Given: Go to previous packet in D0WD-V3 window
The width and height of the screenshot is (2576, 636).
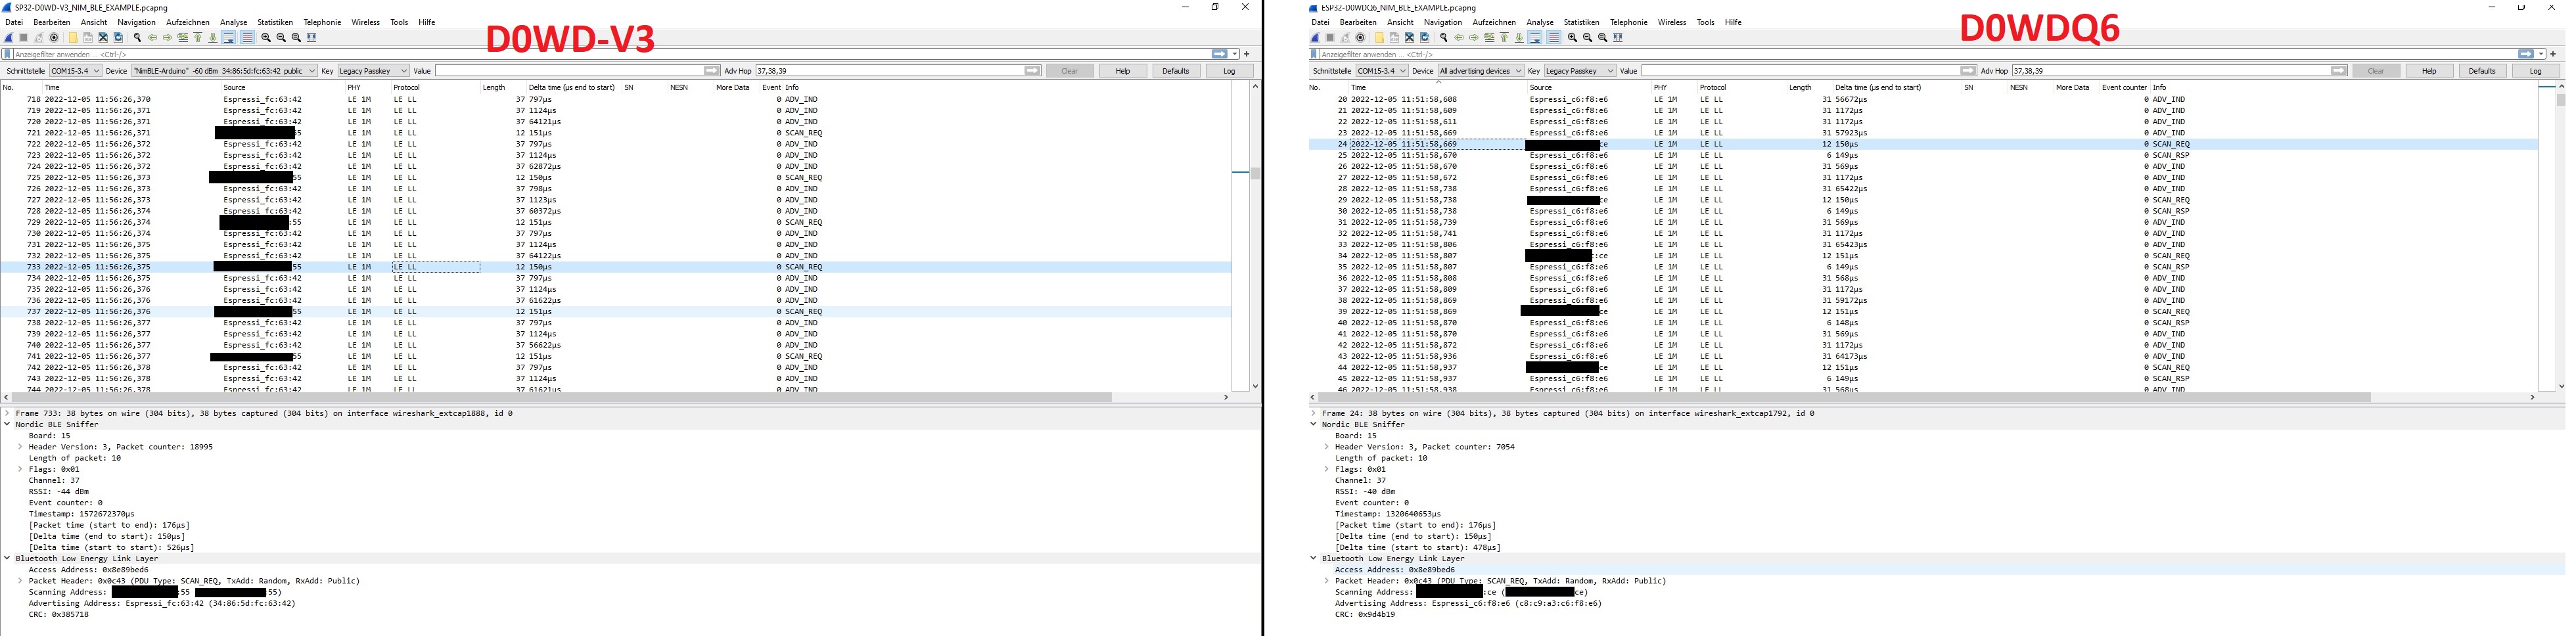Looking at the screenshot, I should [152, 37].
